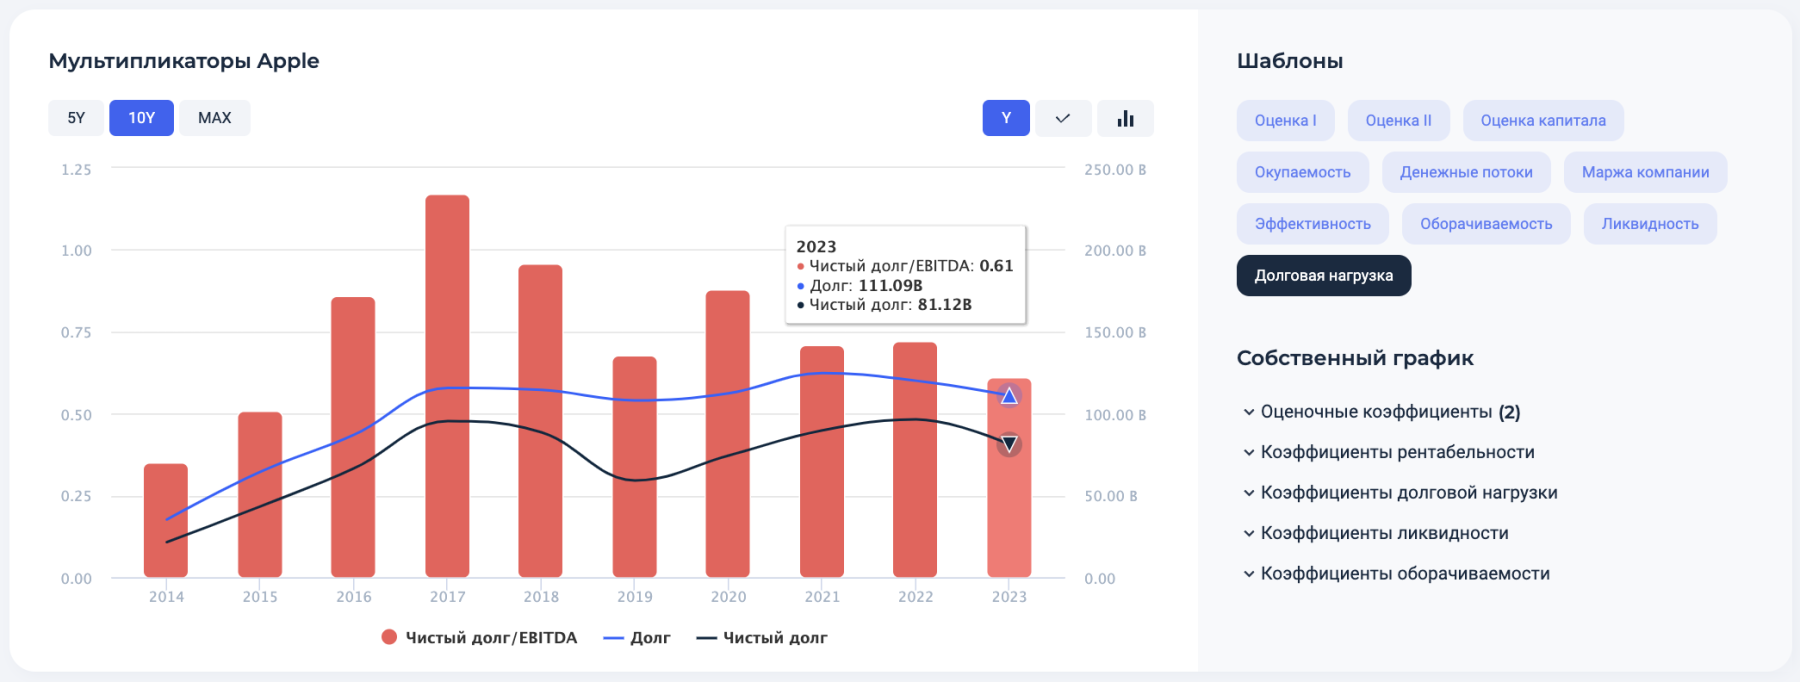The image size is (1800, 682).
Task: Click the 1.25 left axis label
Action: tap(76, 170)
